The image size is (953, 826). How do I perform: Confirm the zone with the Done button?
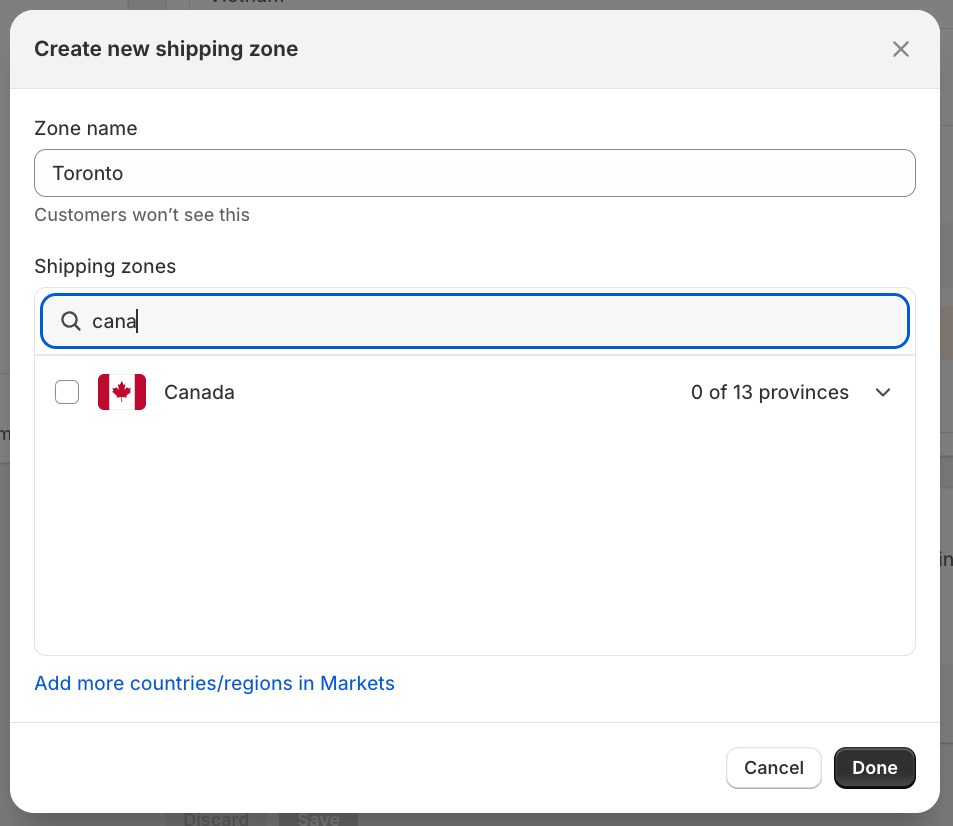pos(874,768)
